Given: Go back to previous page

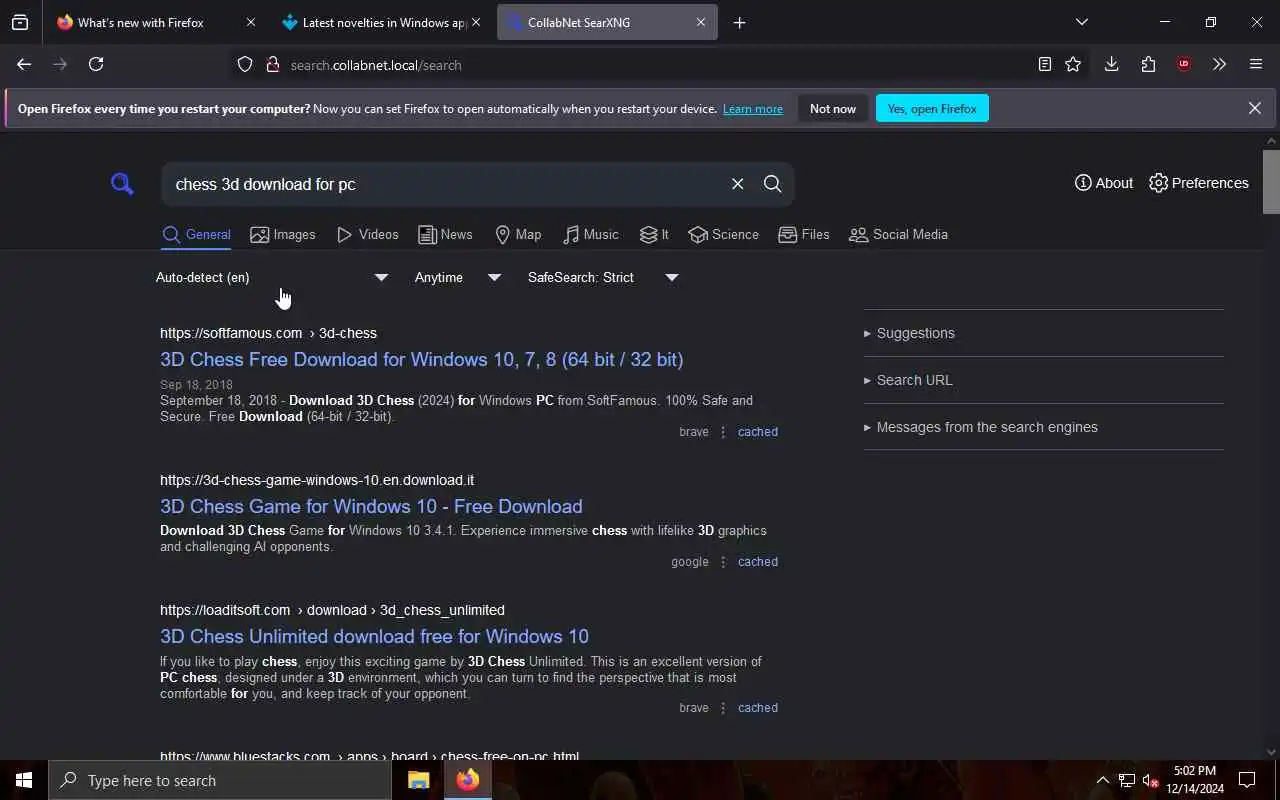Looking at the screenshot, I should click(x=24, y=64).
